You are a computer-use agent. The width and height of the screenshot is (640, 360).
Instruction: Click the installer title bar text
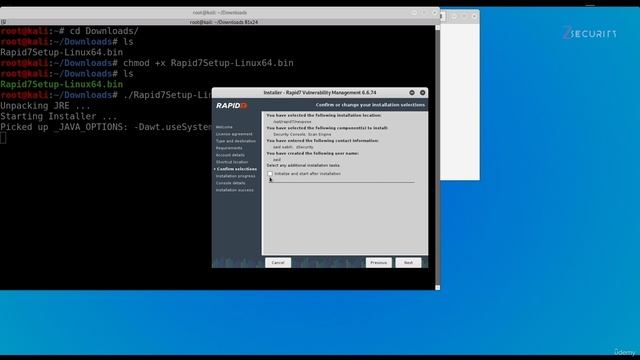[320, 93]
